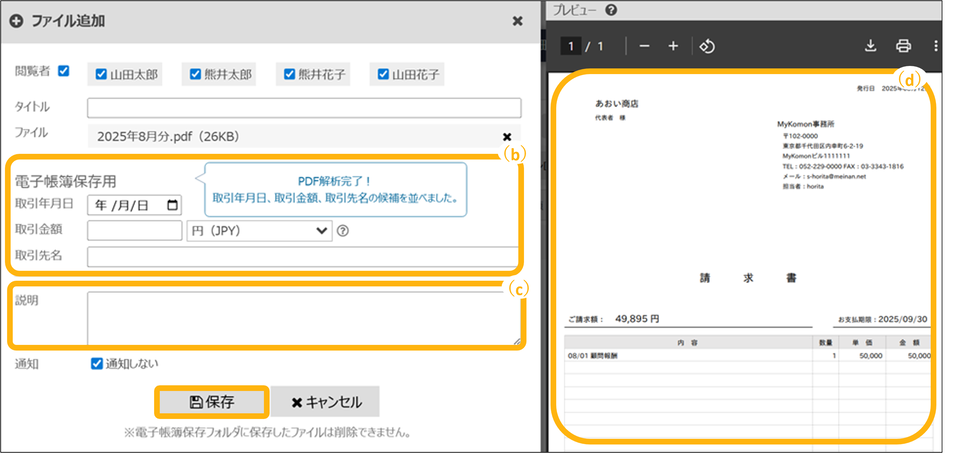This screenshot has width=964, height=453.
Task: Click the help icon beside currency selector
Action: tap(343, 231)
